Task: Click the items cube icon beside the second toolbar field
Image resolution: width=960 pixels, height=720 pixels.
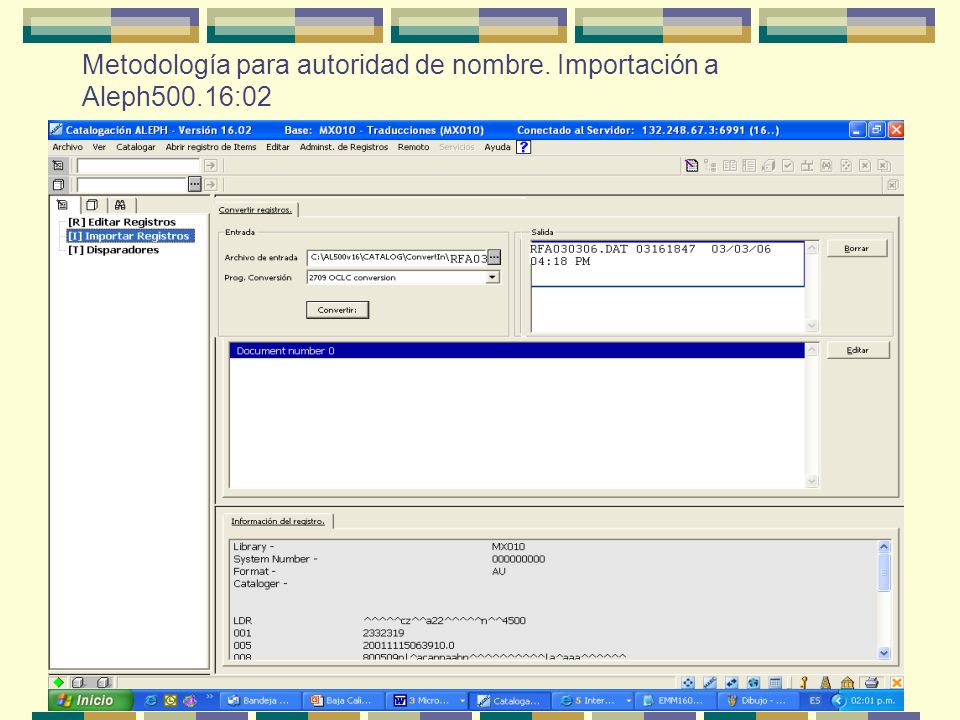Action: click(x=58, y=184)
